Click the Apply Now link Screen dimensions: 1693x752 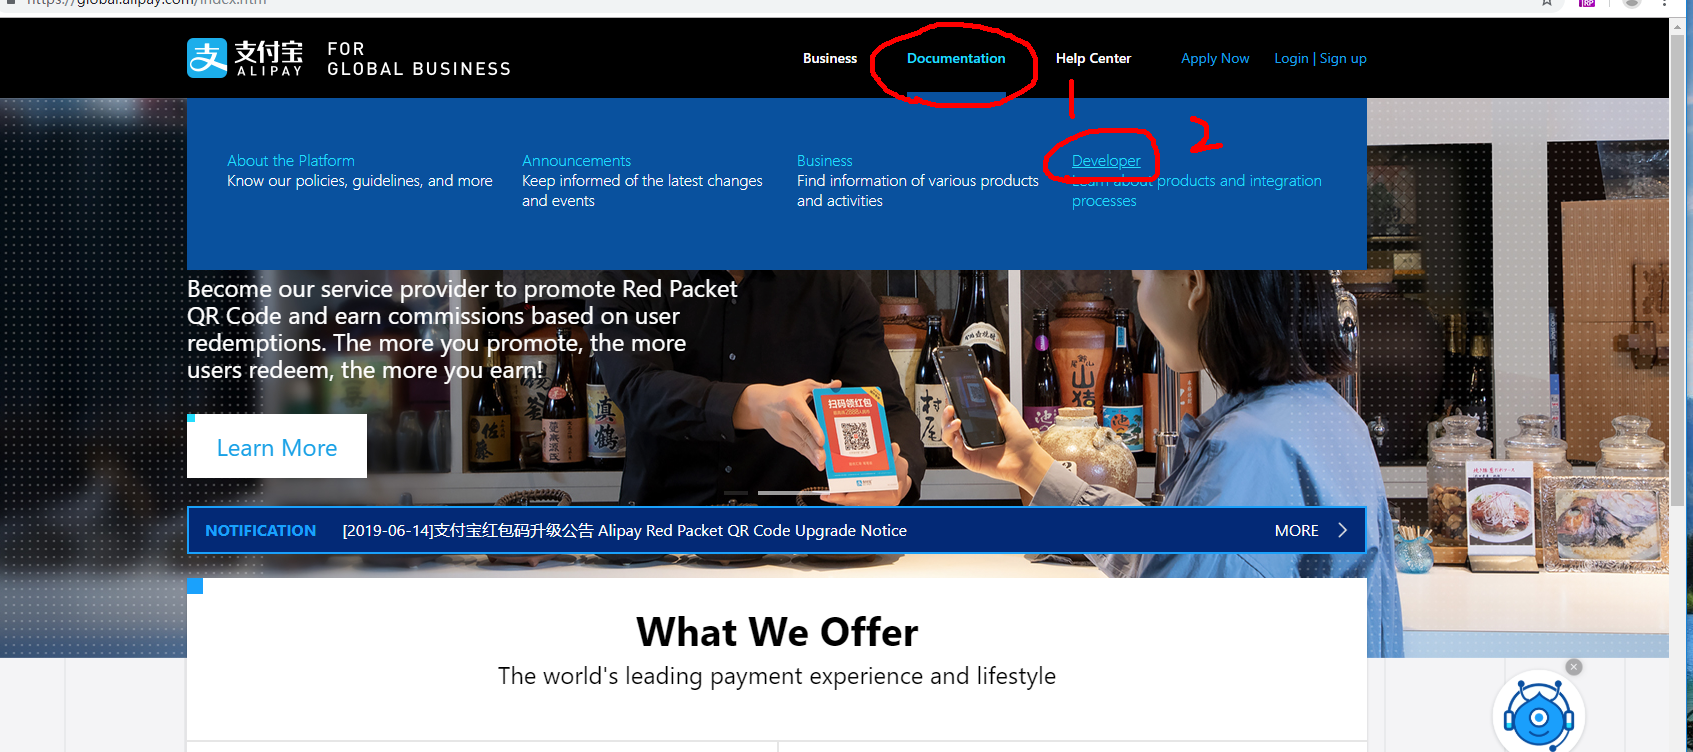(x=1215, y=58)
